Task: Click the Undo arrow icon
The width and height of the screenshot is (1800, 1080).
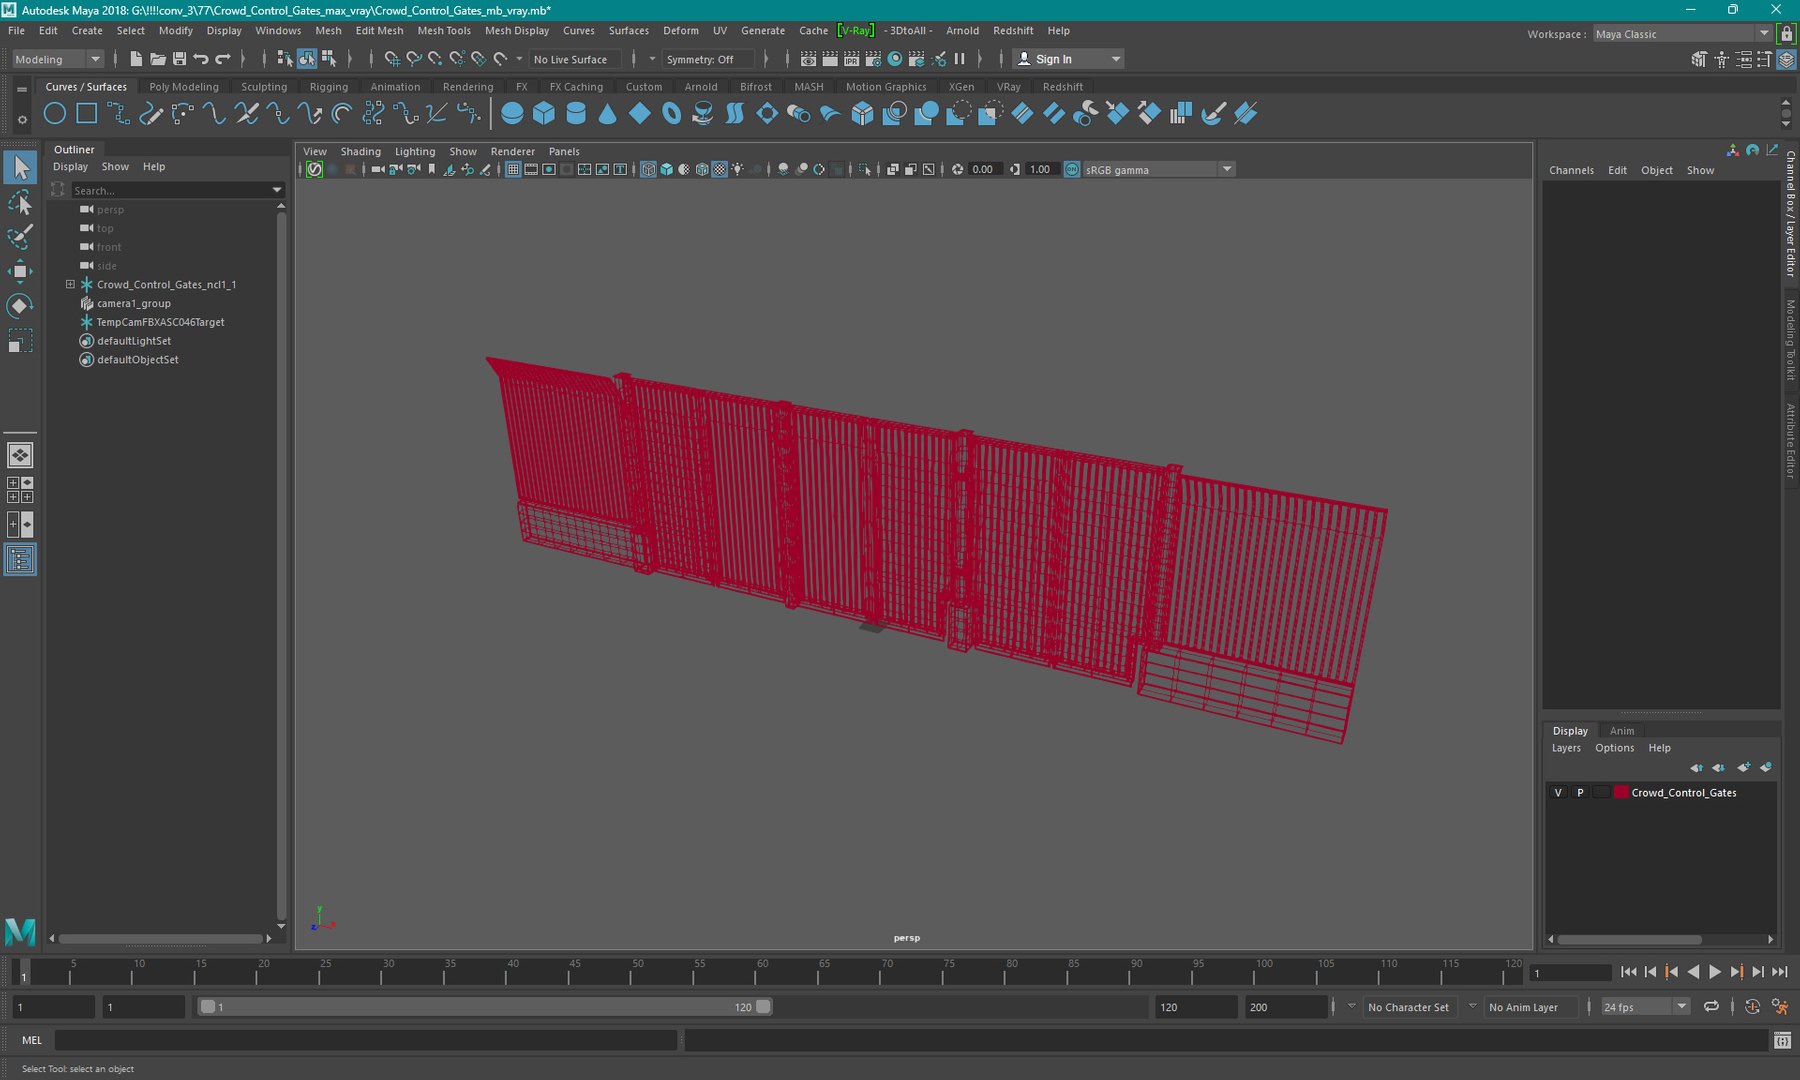Action: click(201, 59)
